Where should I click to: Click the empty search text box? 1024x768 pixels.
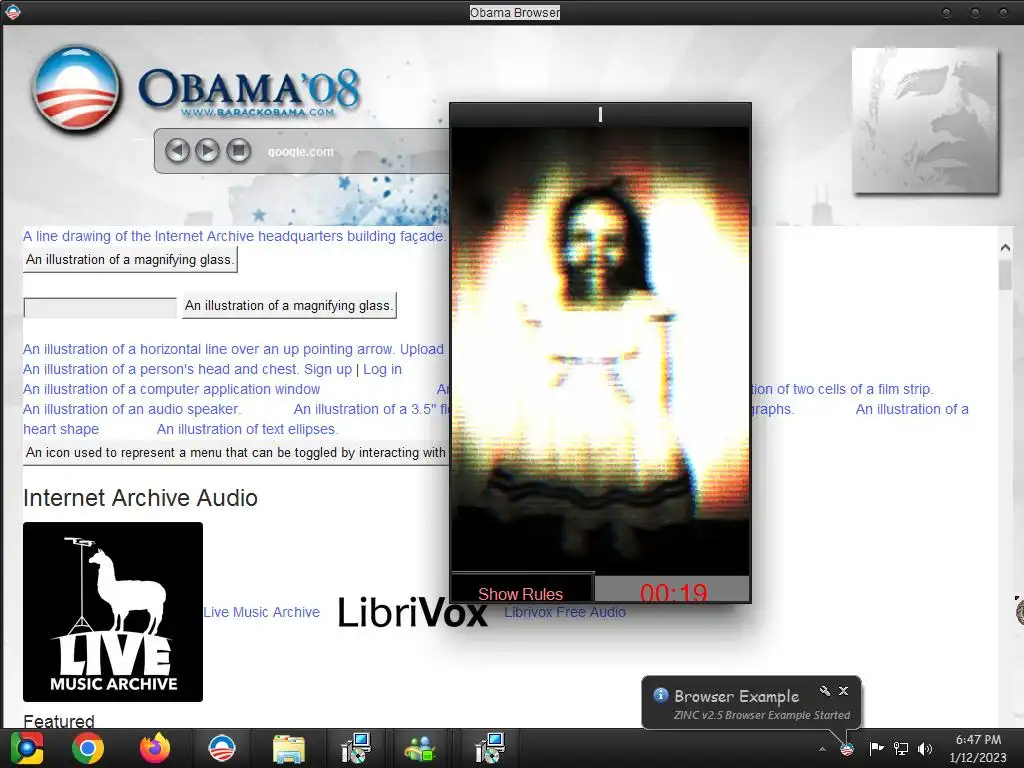click(x=100, y=307)
